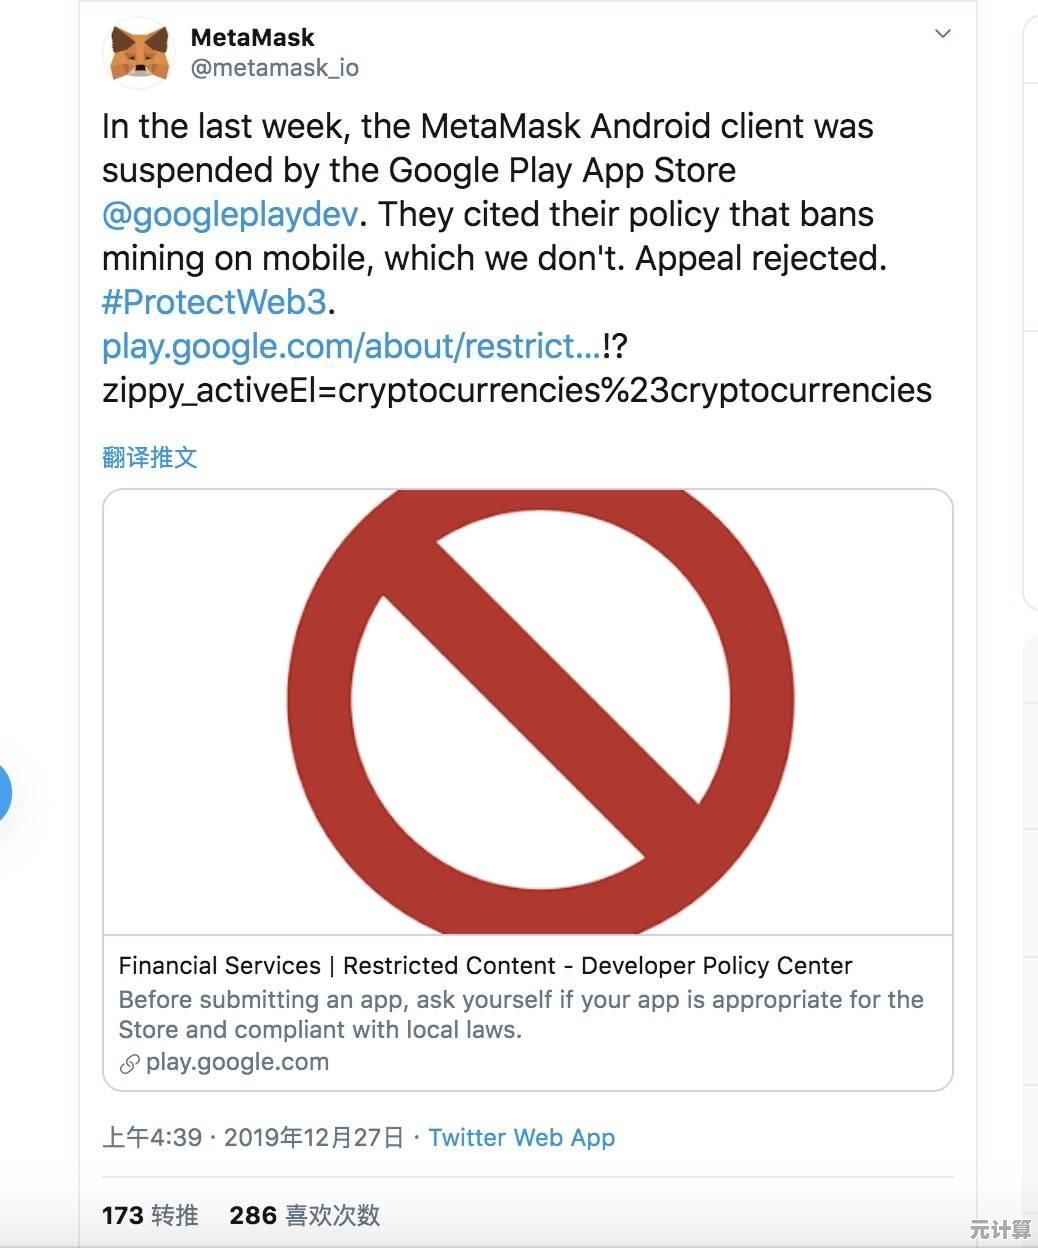This screenshot has height=1248, width=1038.
Task: Click the blue circle button at left edge
Action: [x=4, y=792]
